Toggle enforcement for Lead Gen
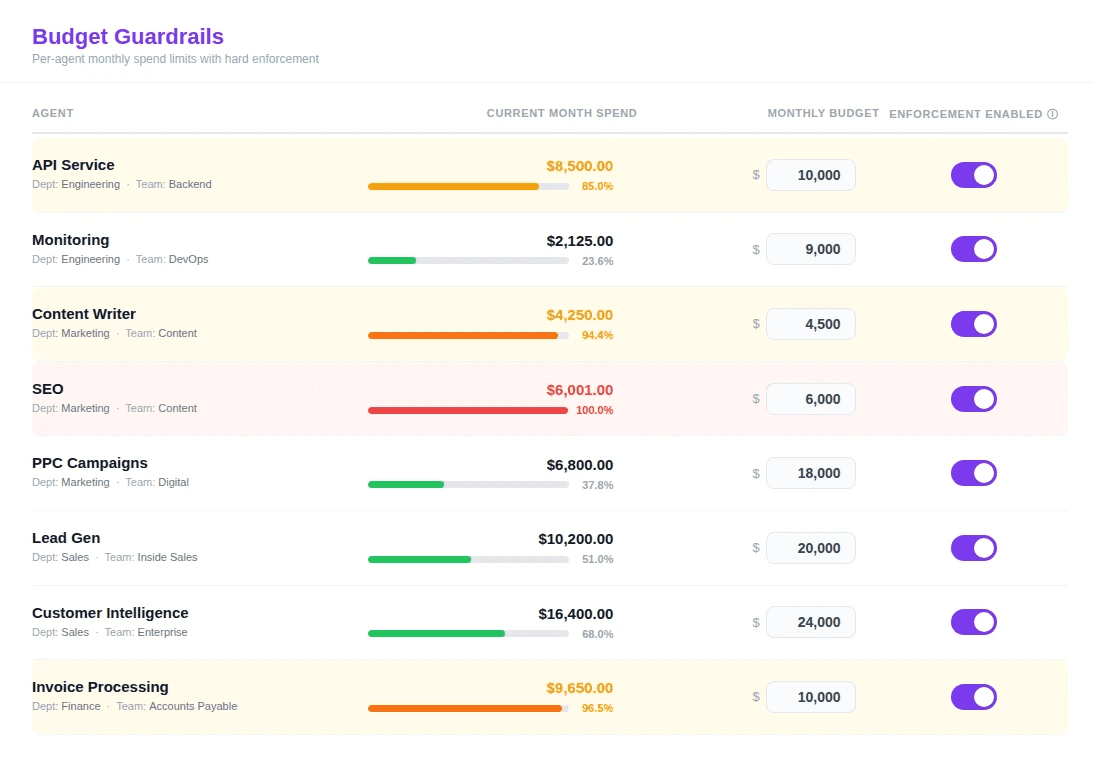Image resolution: width=1093 pixels, height=777 pixels. [x=974, y=548]
